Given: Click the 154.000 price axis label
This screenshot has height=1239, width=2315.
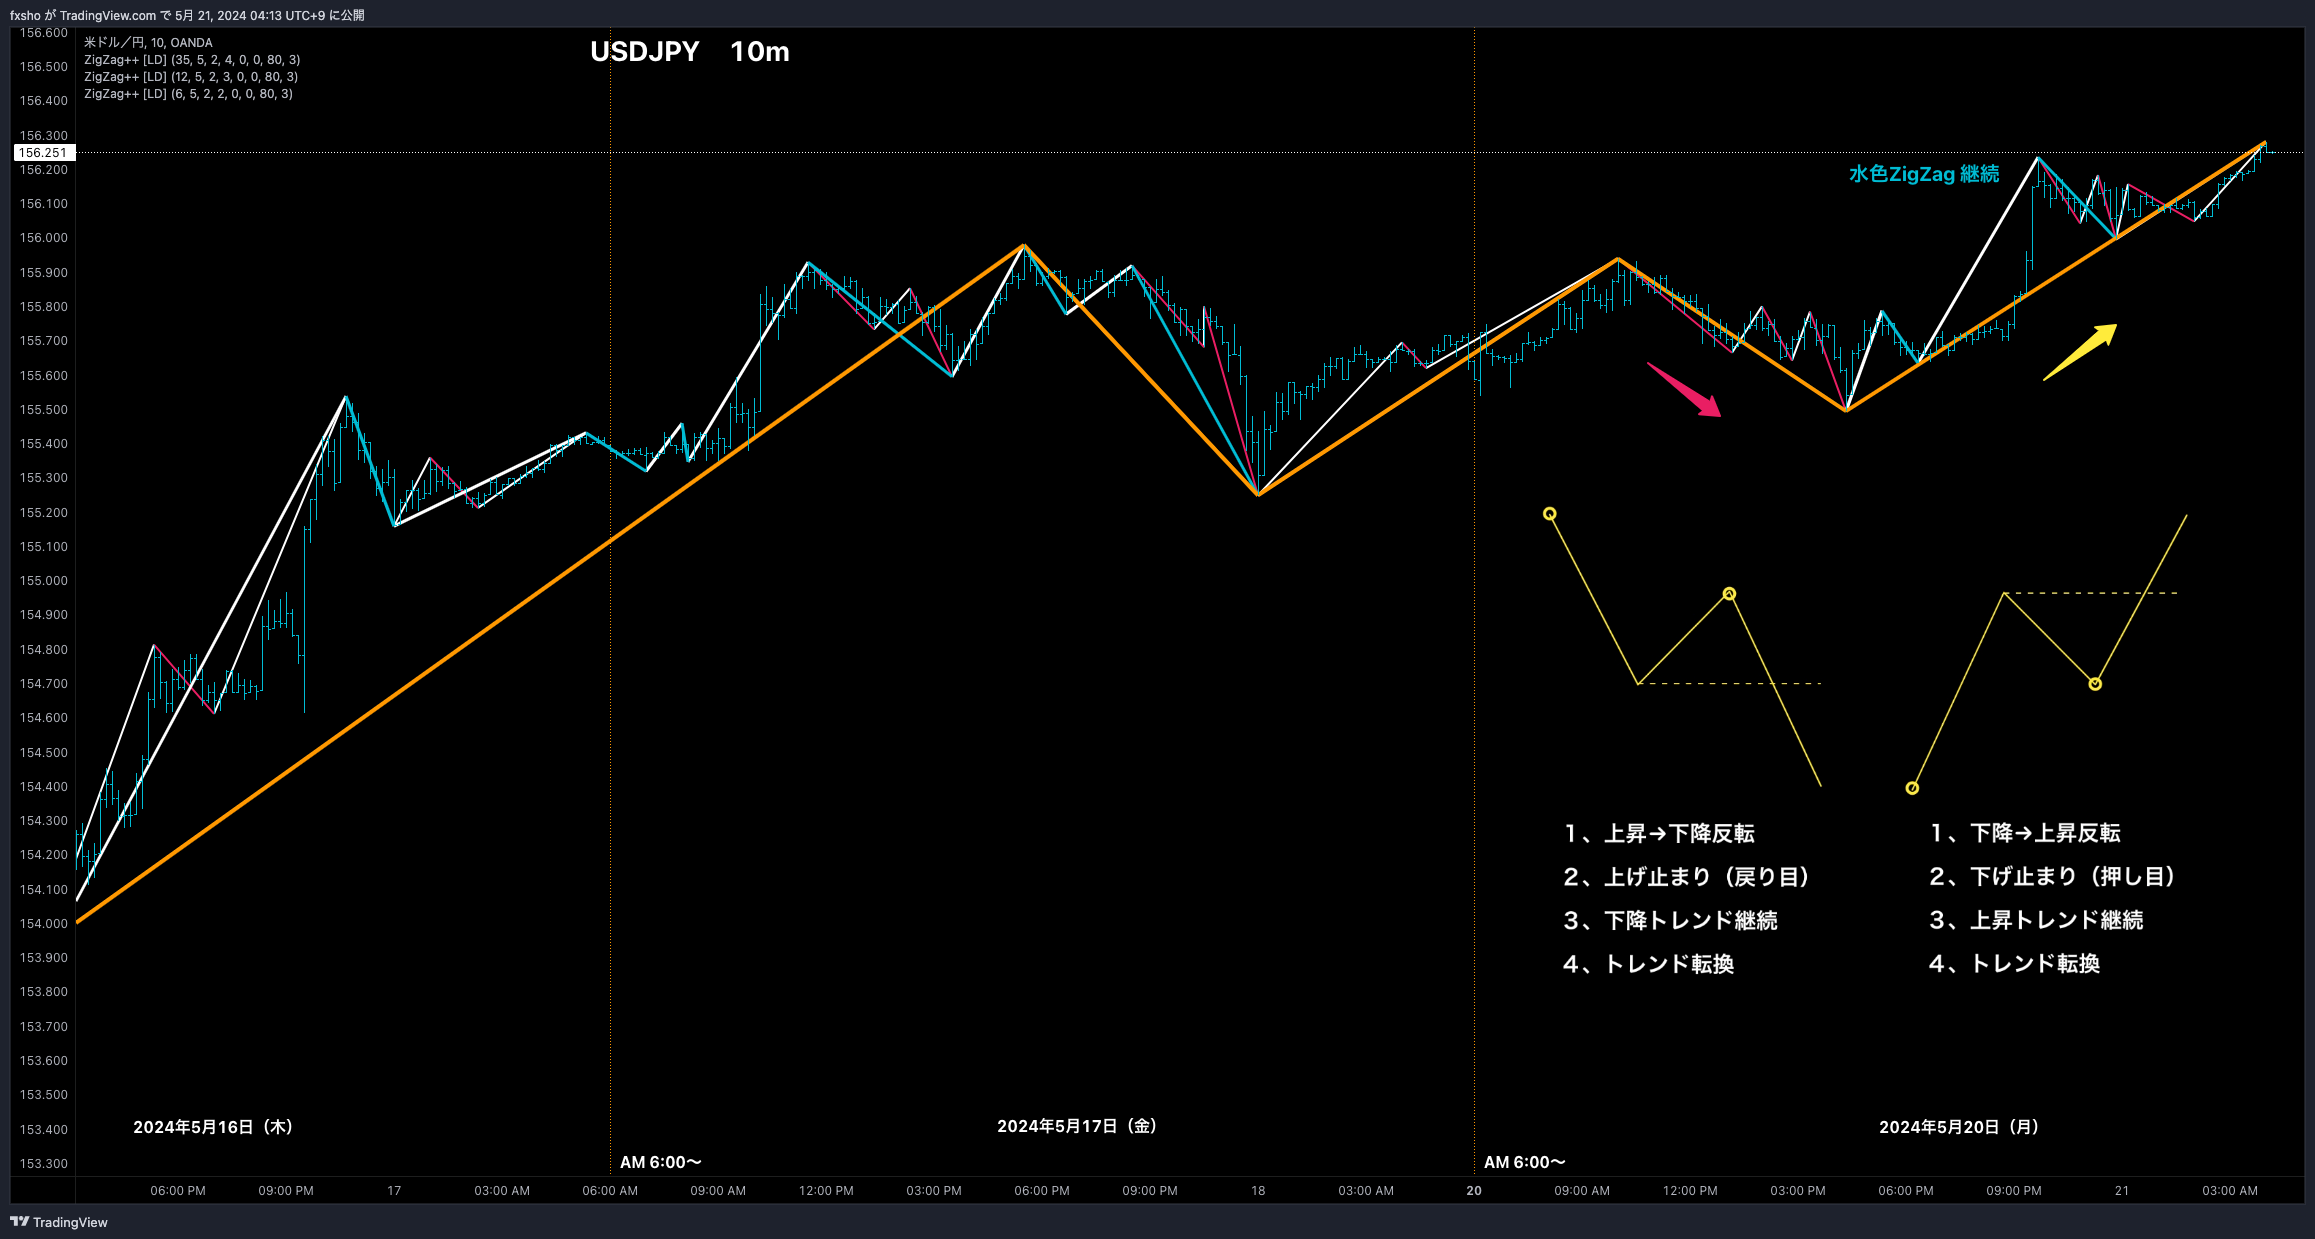Looking at the screenshot, I should coord(44,924).
